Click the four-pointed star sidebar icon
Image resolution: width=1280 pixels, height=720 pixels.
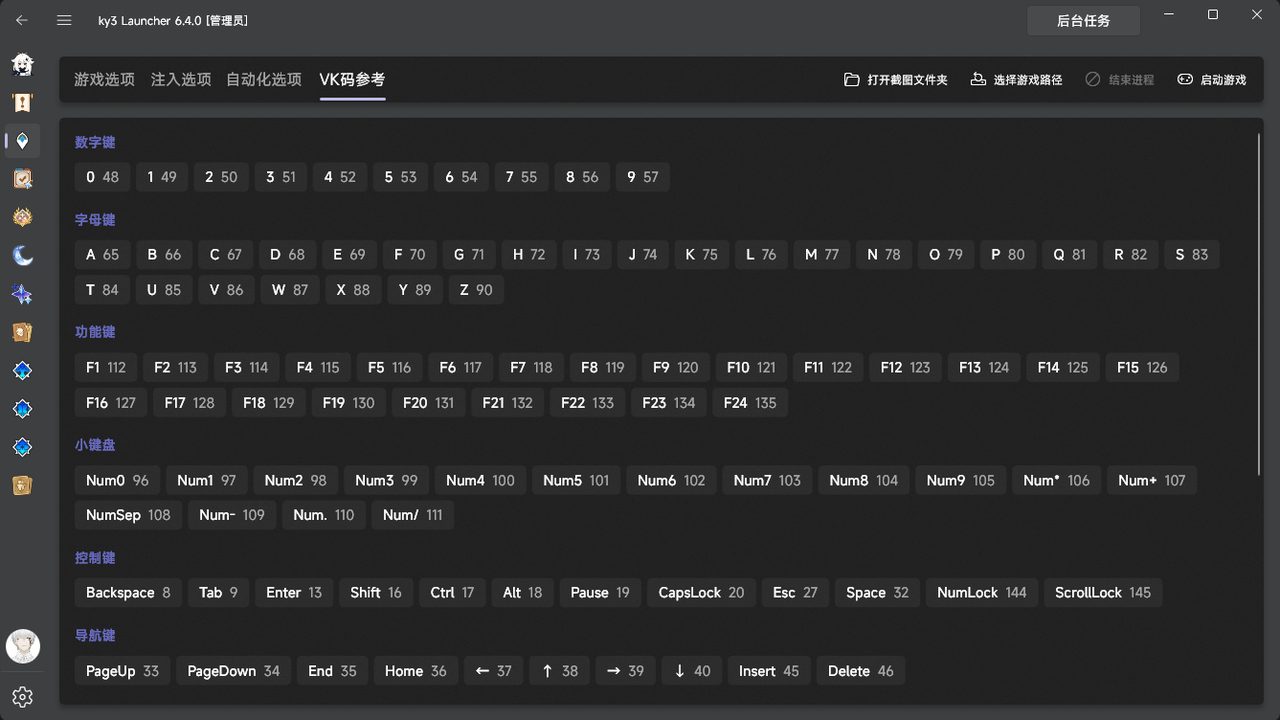(x=22, y=294)
